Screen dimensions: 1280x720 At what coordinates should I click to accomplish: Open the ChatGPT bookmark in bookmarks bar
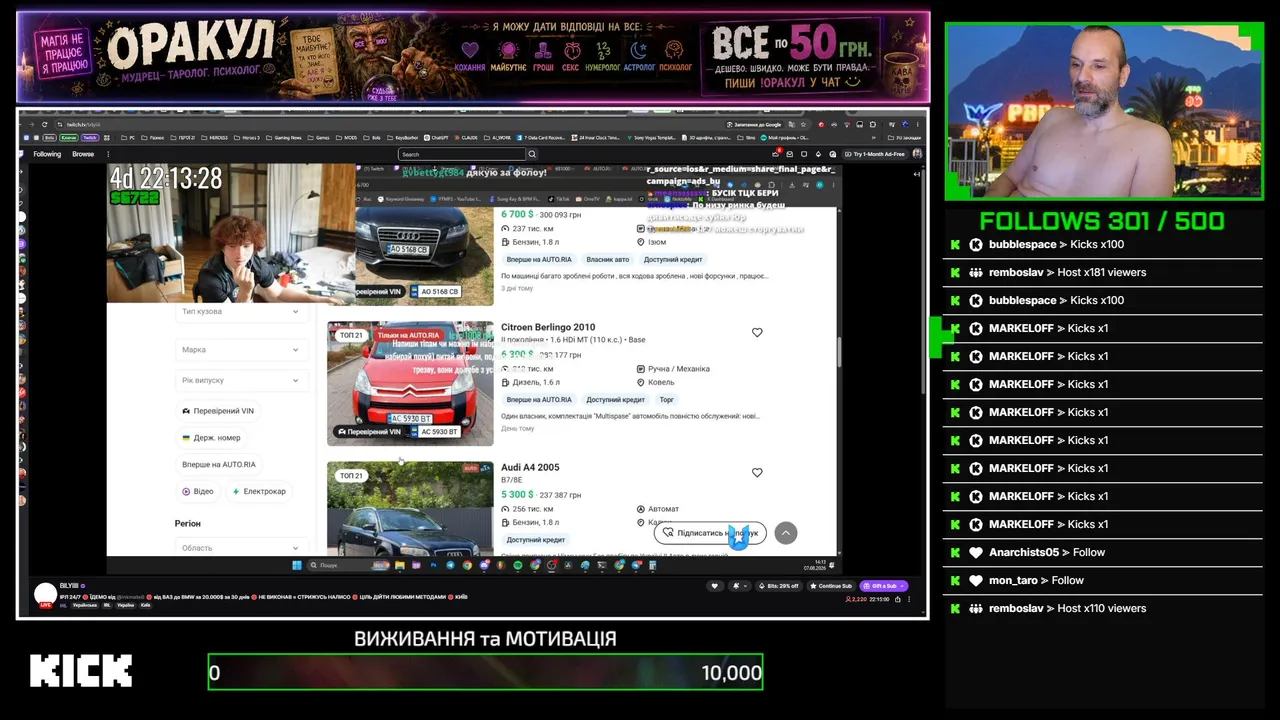(x=436, y=138)
